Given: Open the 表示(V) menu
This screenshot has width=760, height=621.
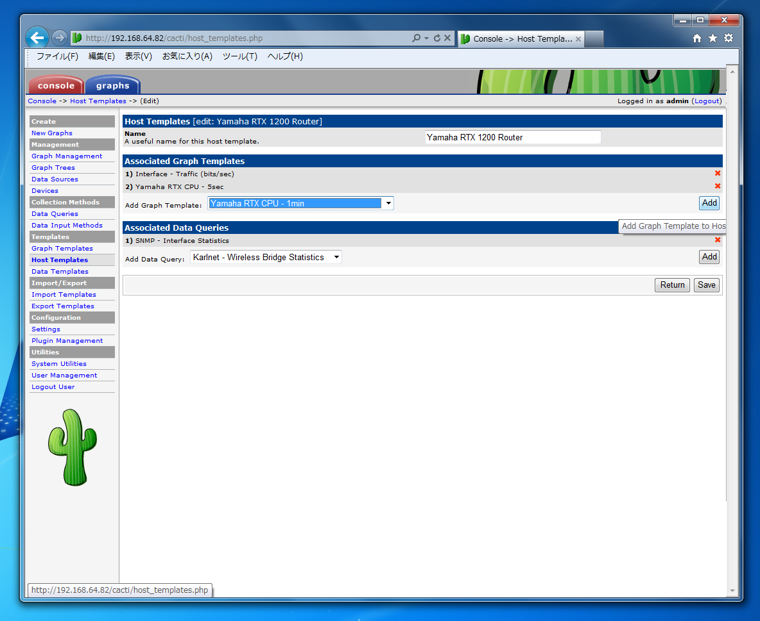Looking at the screenshot, I should 138,56.
